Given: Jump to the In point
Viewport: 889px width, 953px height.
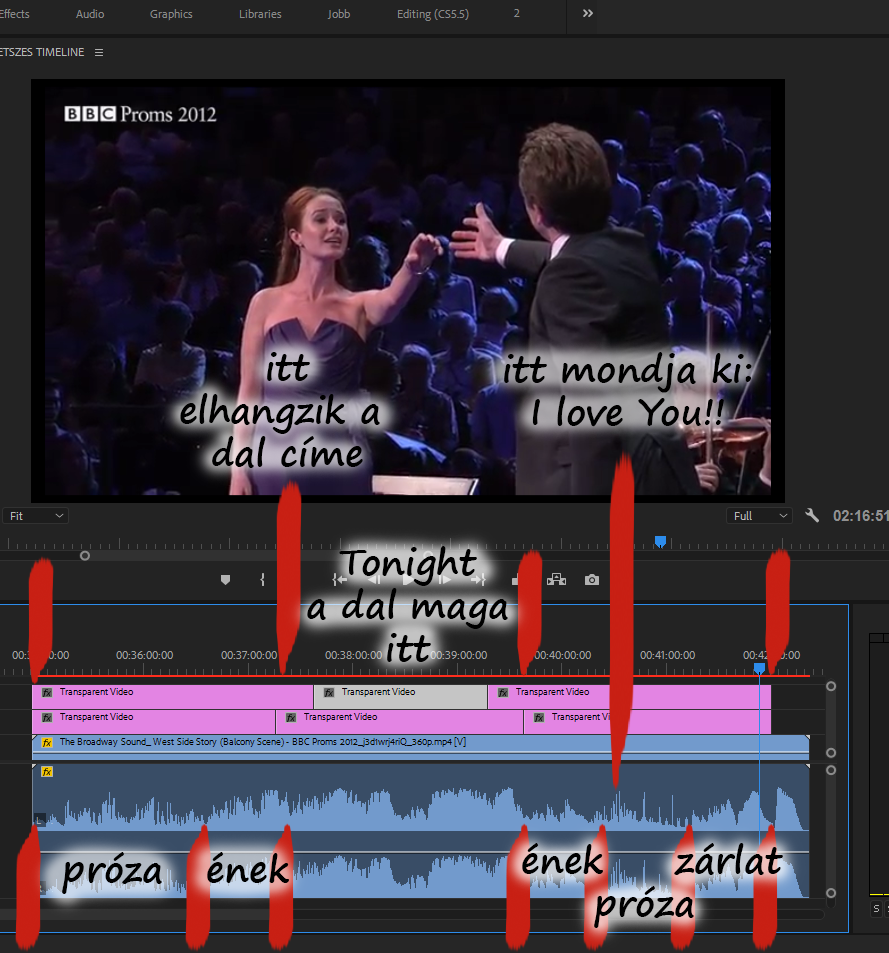Looking at the screenshot, I should (339, 580).
